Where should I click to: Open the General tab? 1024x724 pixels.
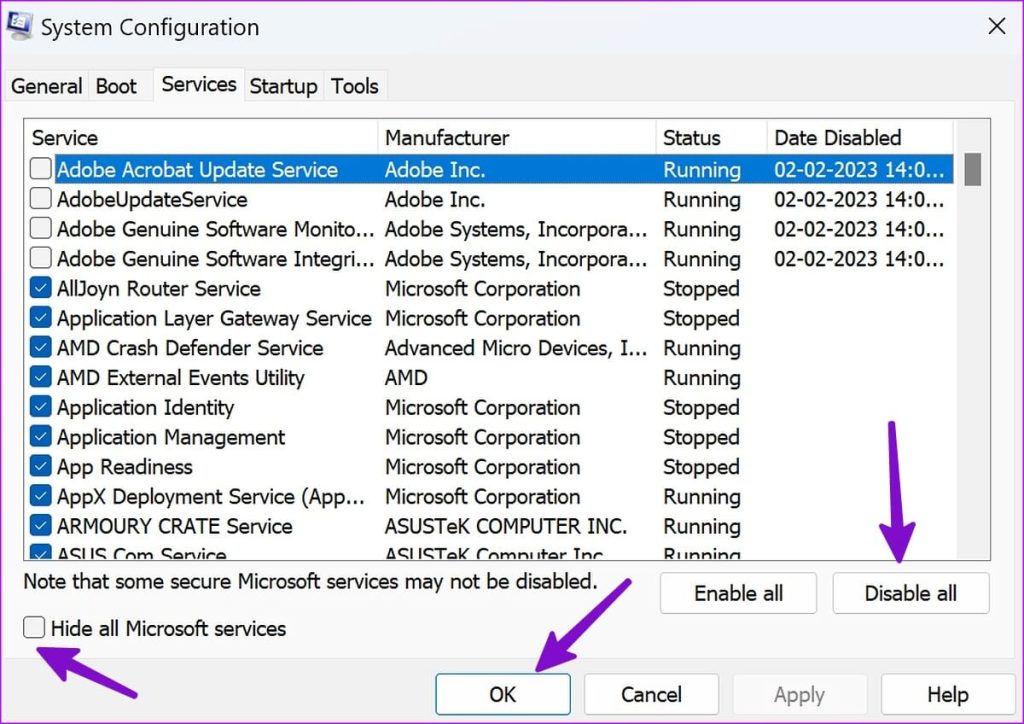[x=46, y=86]
